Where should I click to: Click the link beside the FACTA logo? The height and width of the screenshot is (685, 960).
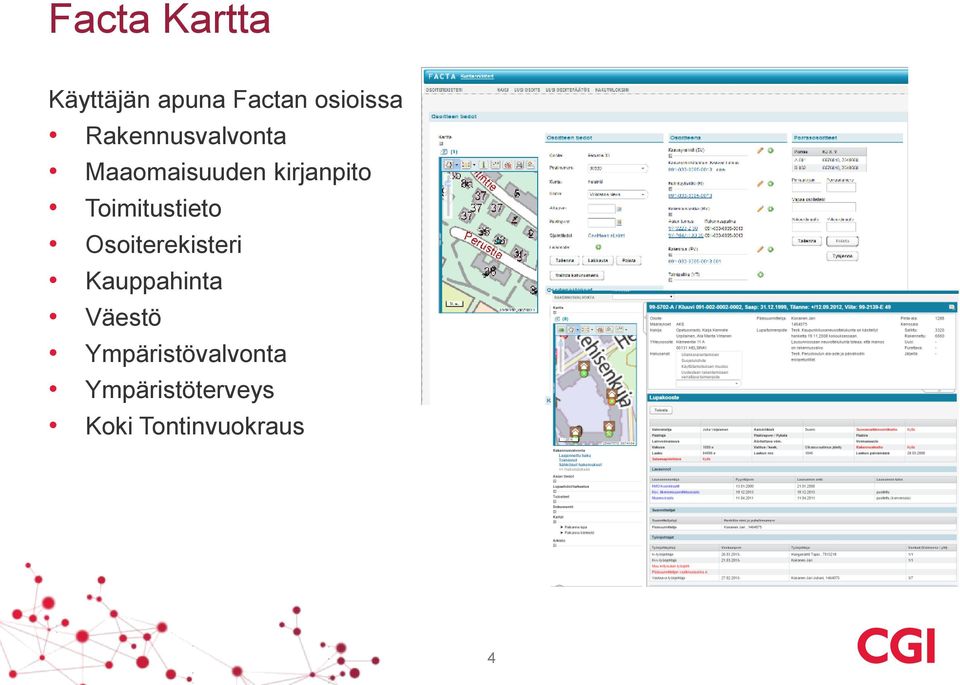(477, 77)
